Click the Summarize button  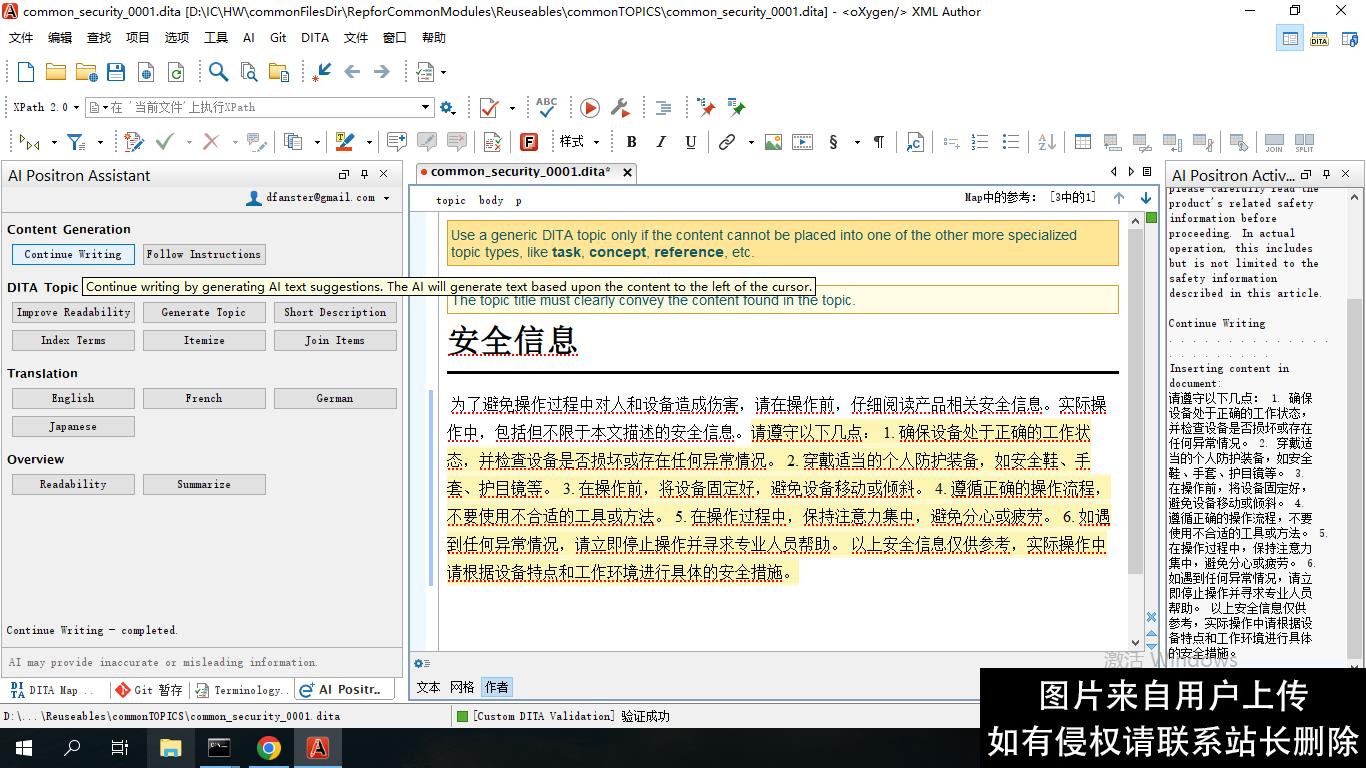point(204,484)
